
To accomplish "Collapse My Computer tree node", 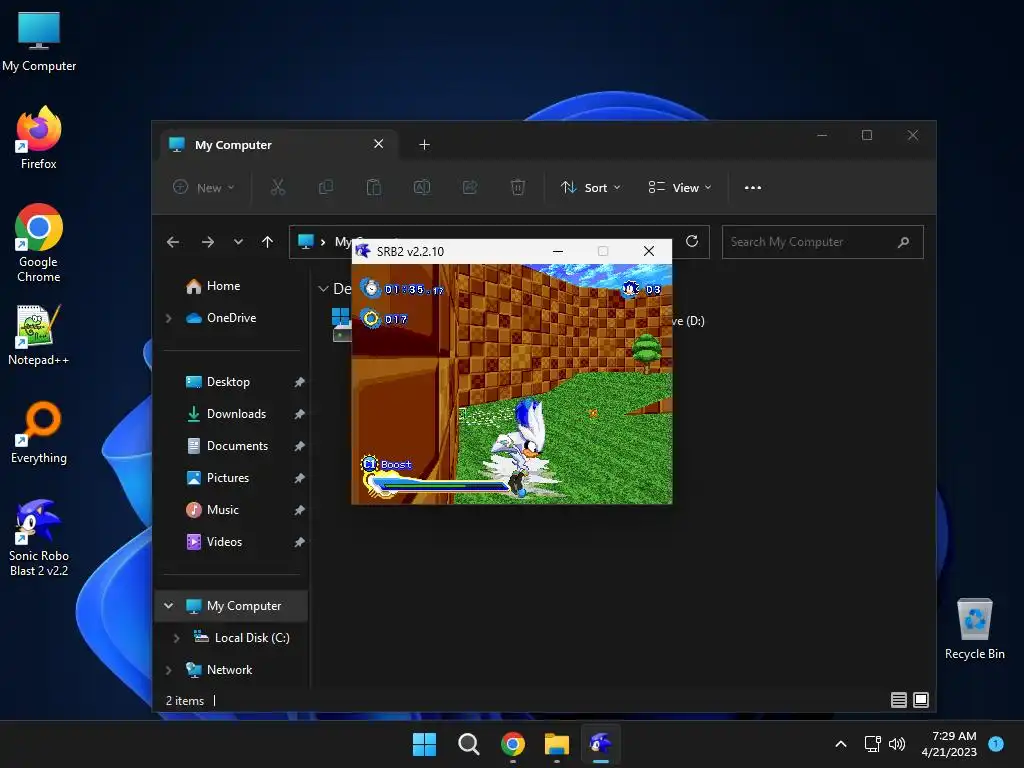I will point(168,605).
